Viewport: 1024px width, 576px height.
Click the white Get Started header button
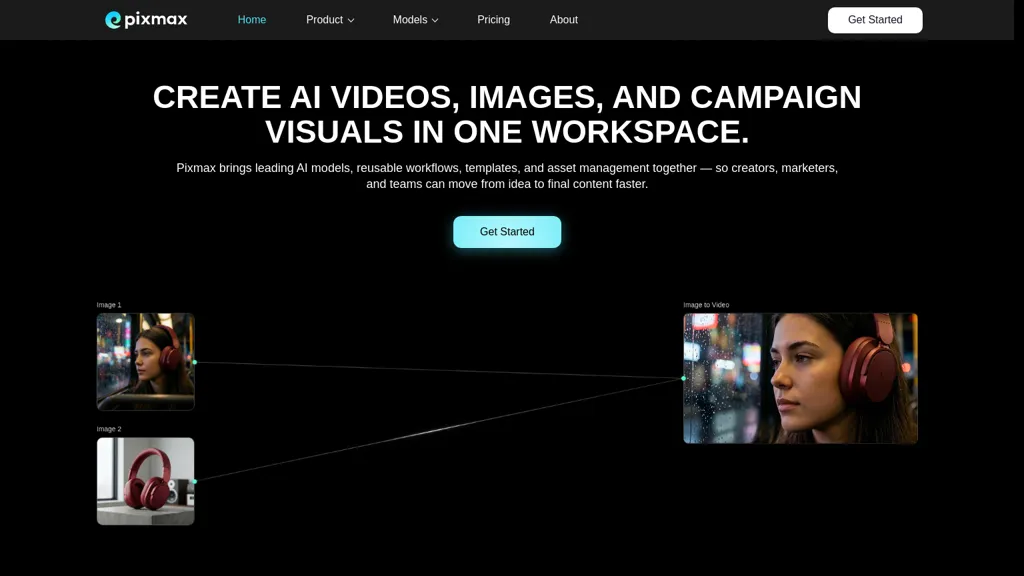(x=875, y=20)
